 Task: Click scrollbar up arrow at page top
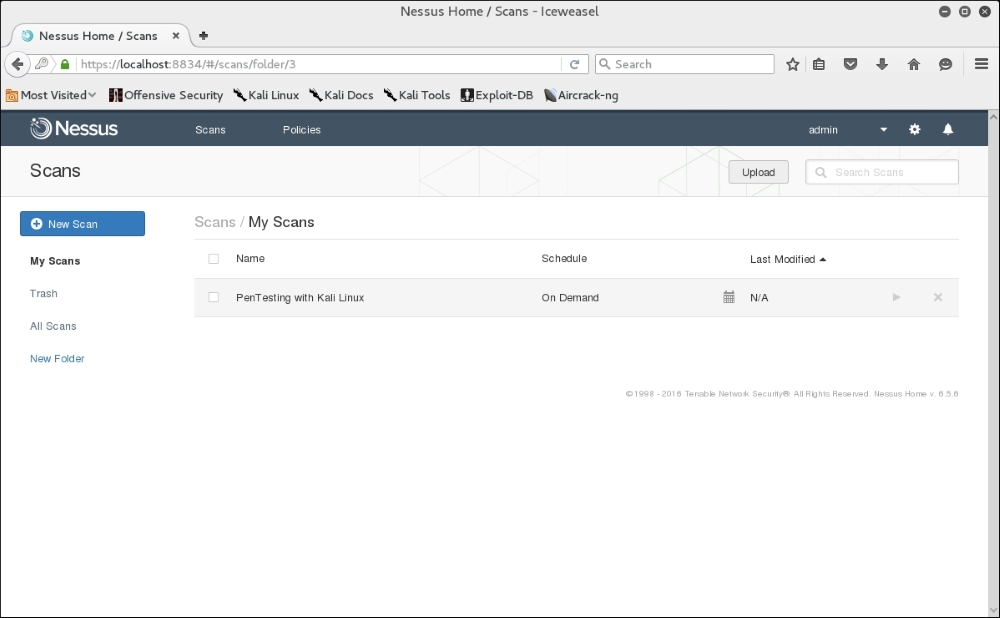click(x=993, y=117)
